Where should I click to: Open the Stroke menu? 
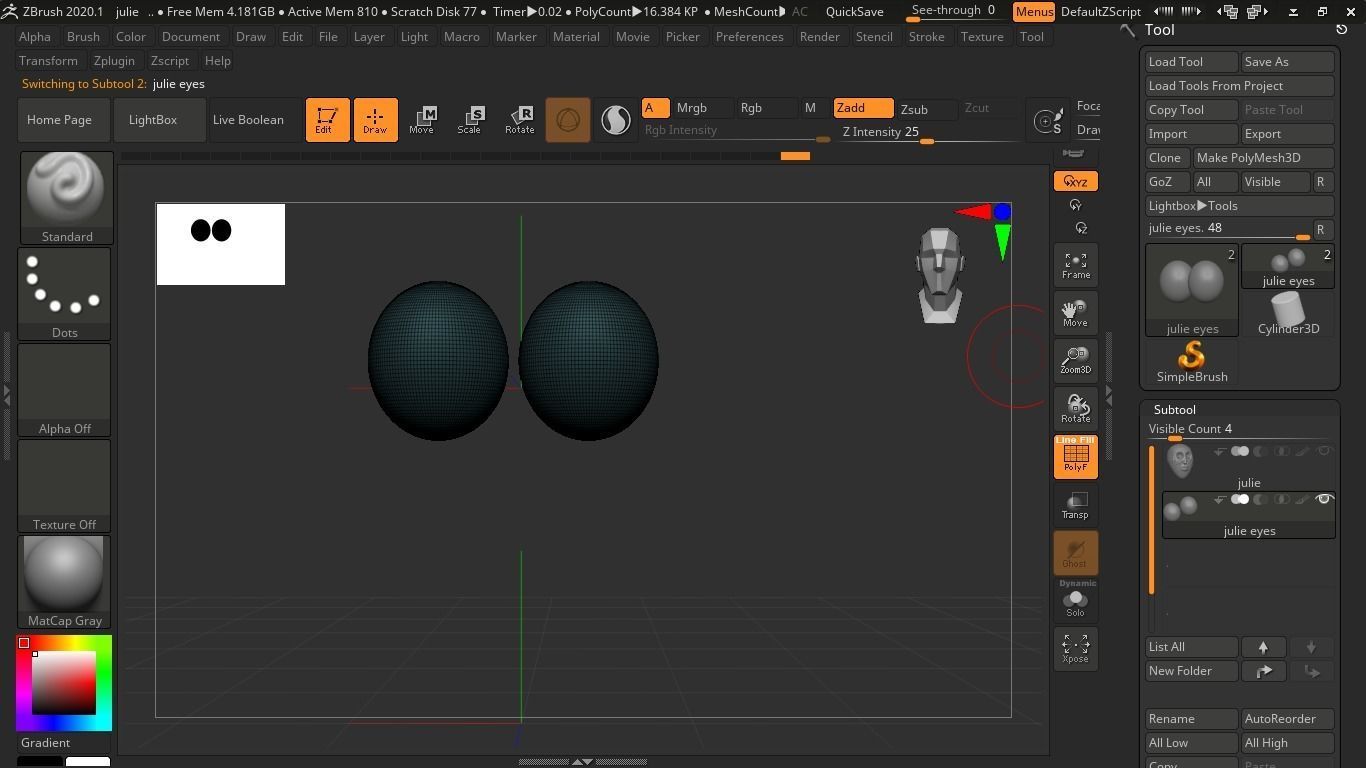click(x=926, y=37)
